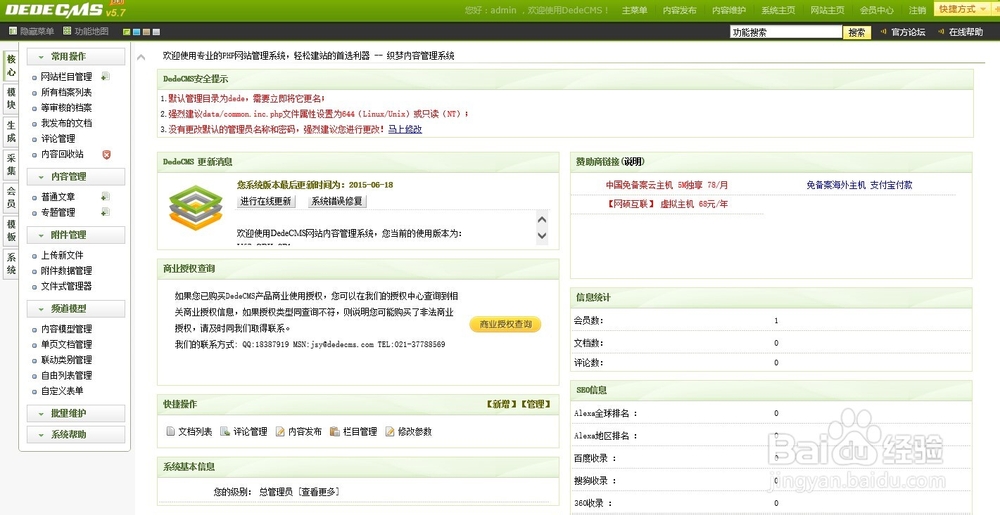Click the red clear icon beside 内容回收站

click(x=107, y=154)
